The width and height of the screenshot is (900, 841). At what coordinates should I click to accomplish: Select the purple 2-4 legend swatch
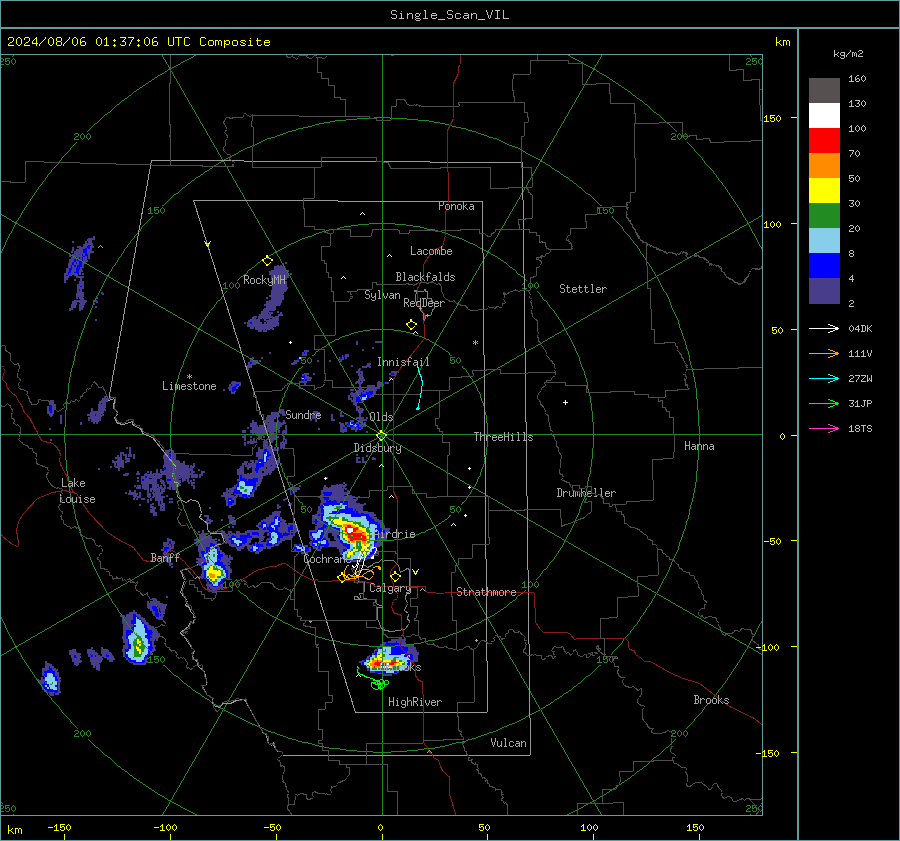pos(824,290)
